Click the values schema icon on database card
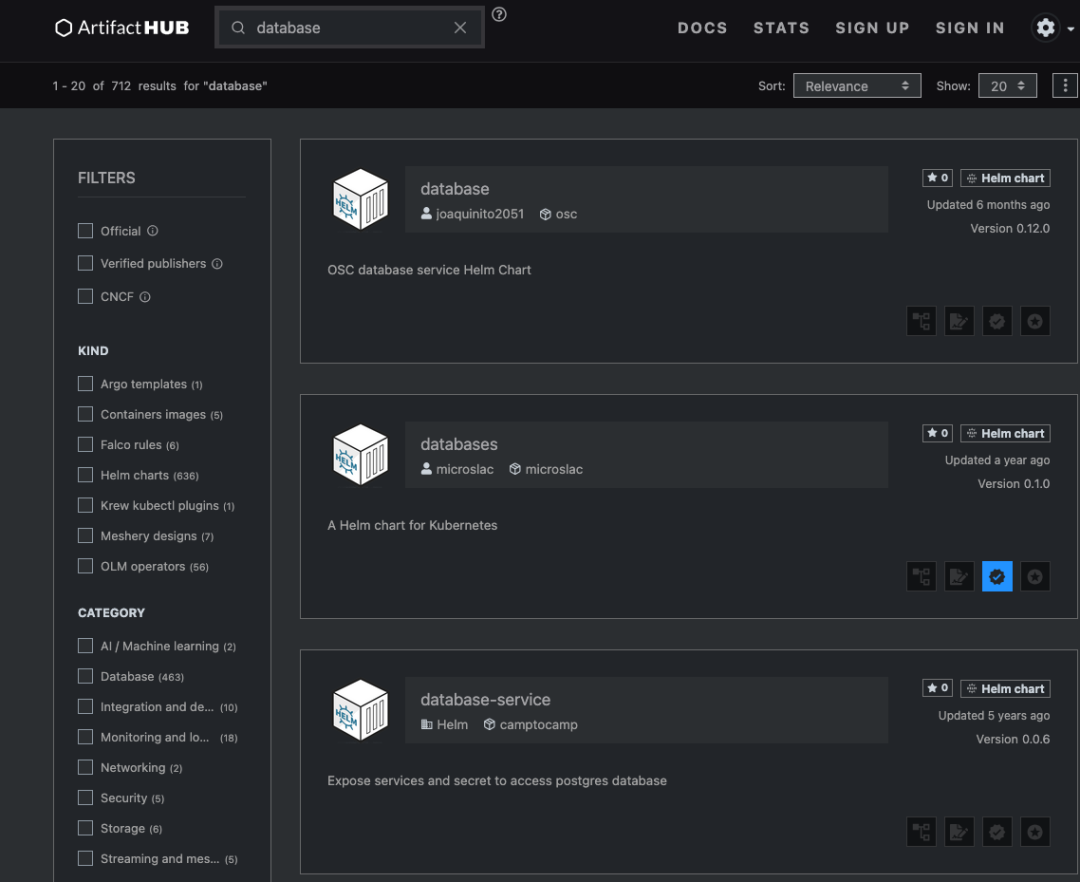This screenshot has height=882, width=1080. [x=921, y=321]
